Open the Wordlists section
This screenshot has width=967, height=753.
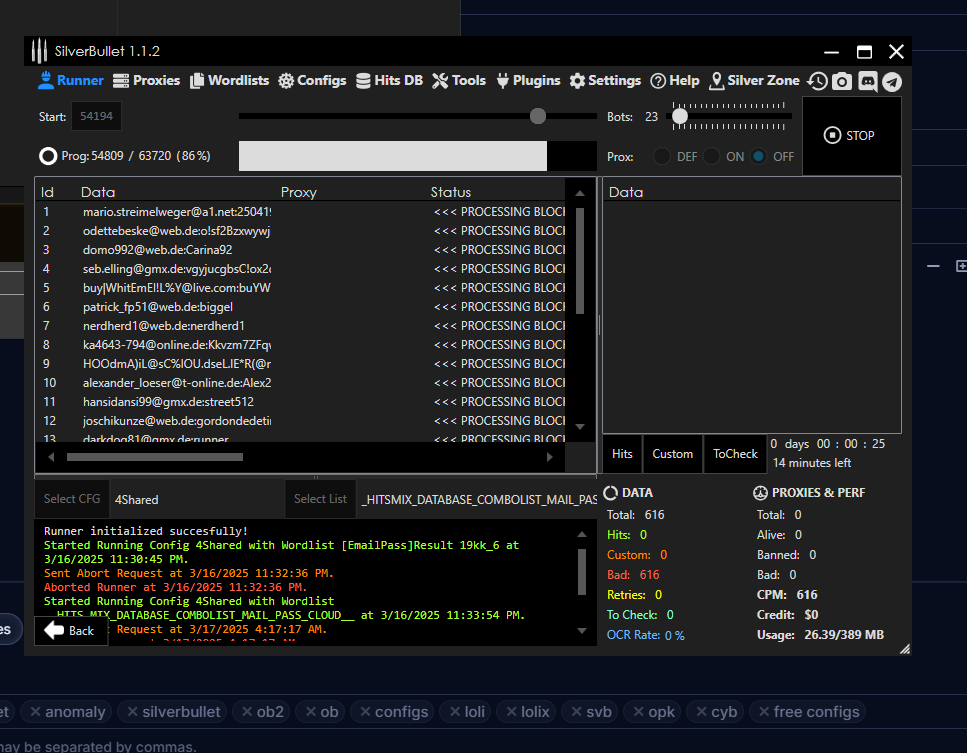pos(228,81)
